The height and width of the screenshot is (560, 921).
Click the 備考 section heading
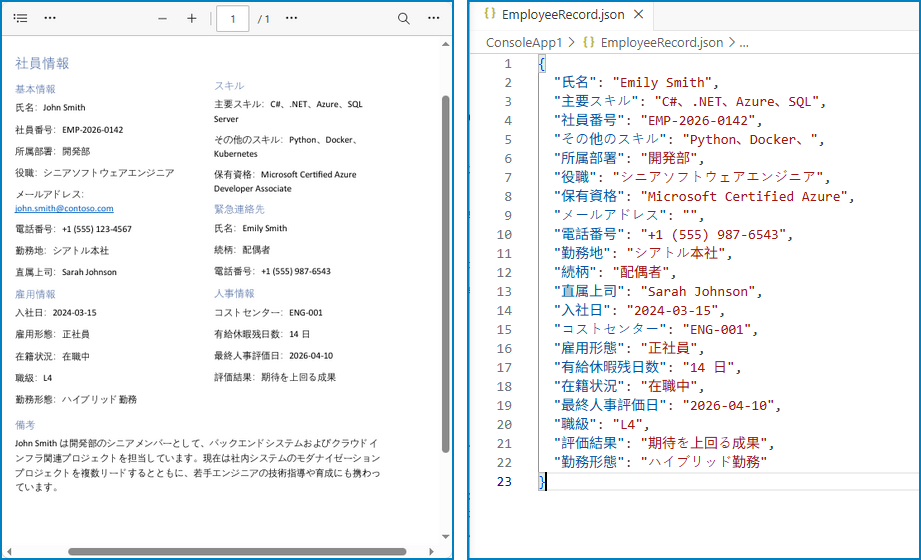point(25,425)
